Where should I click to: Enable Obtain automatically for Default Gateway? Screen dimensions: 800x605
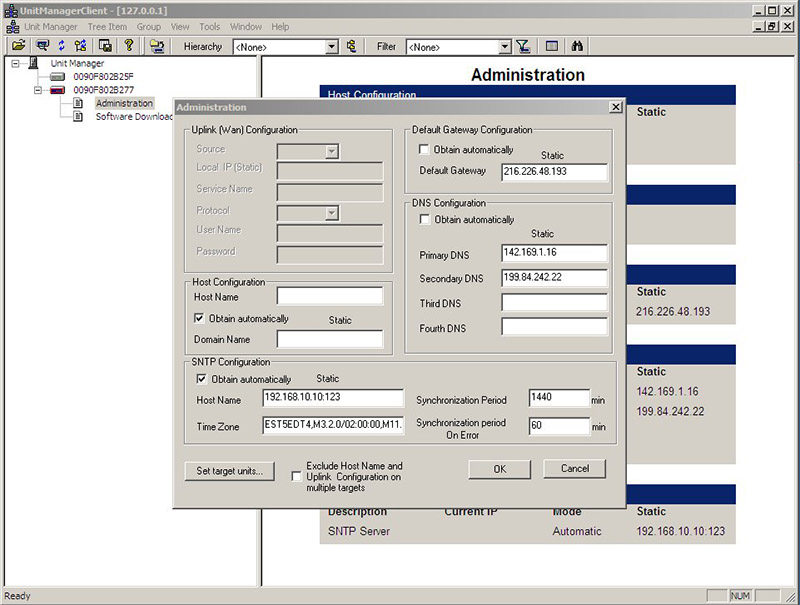(423, 149)
